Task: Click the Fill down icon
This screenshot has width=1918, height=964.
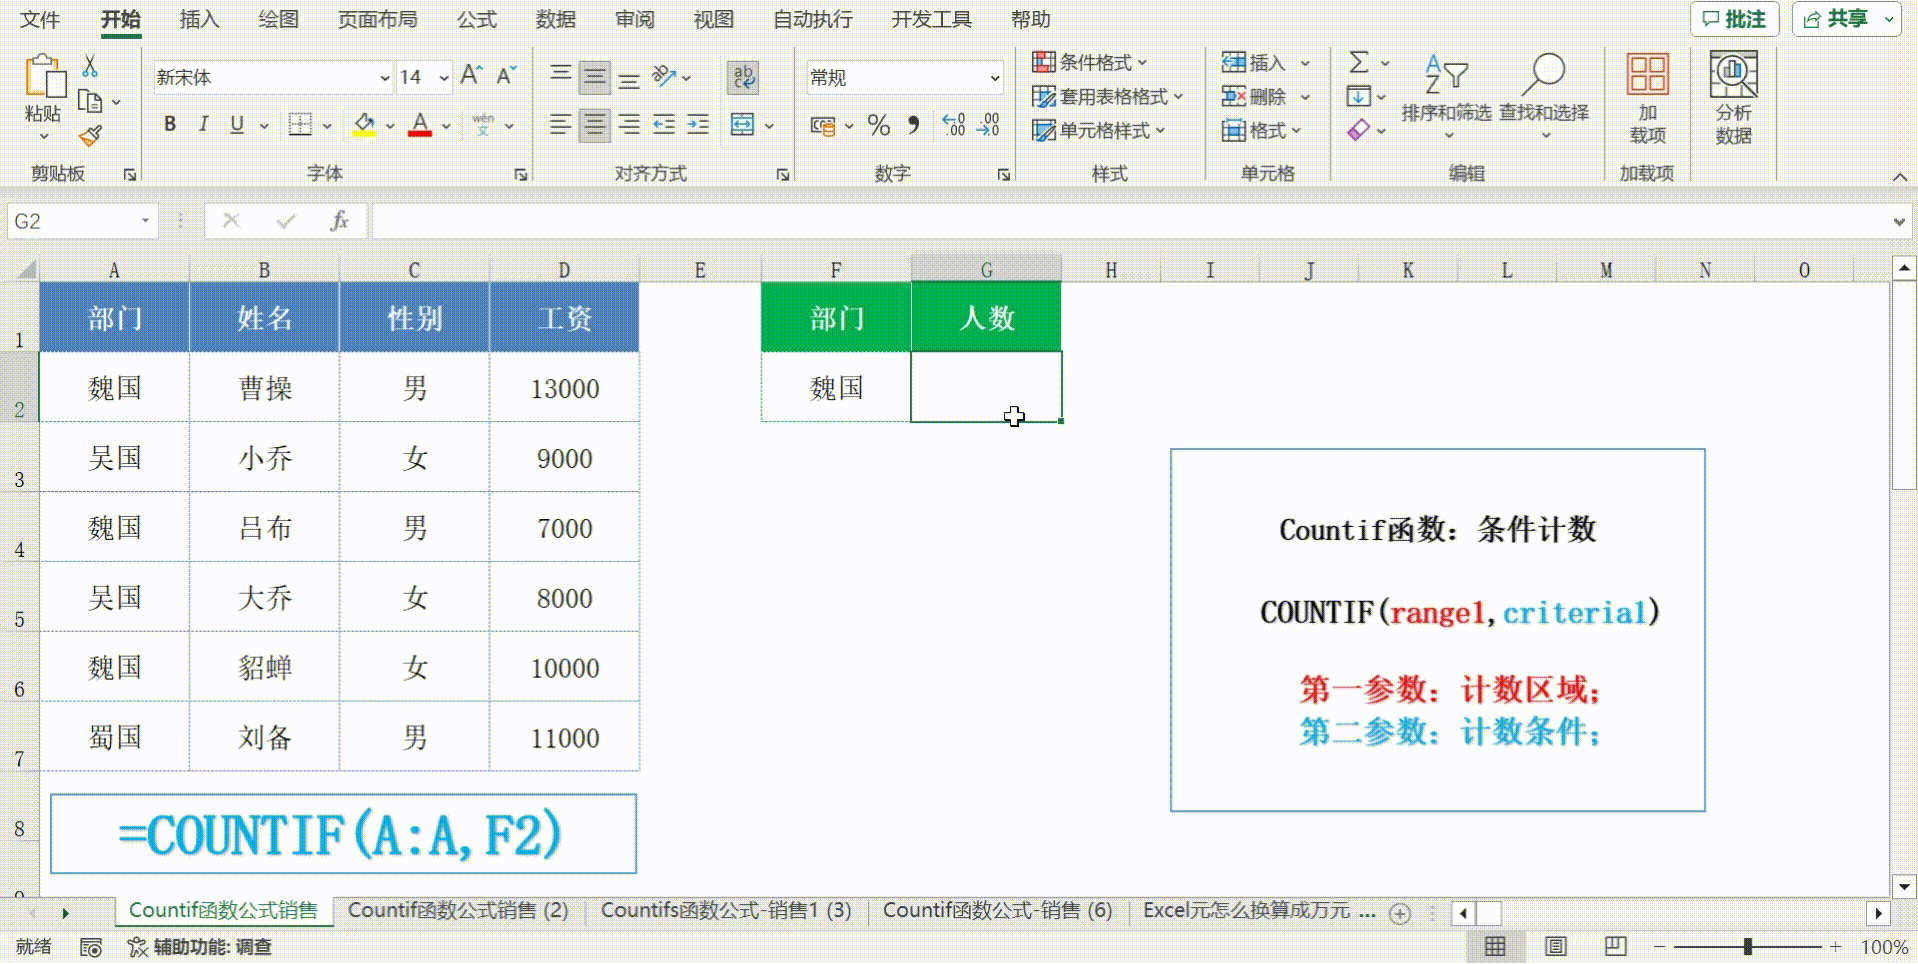Action: pyautogui.click(x=1358, y=96)
